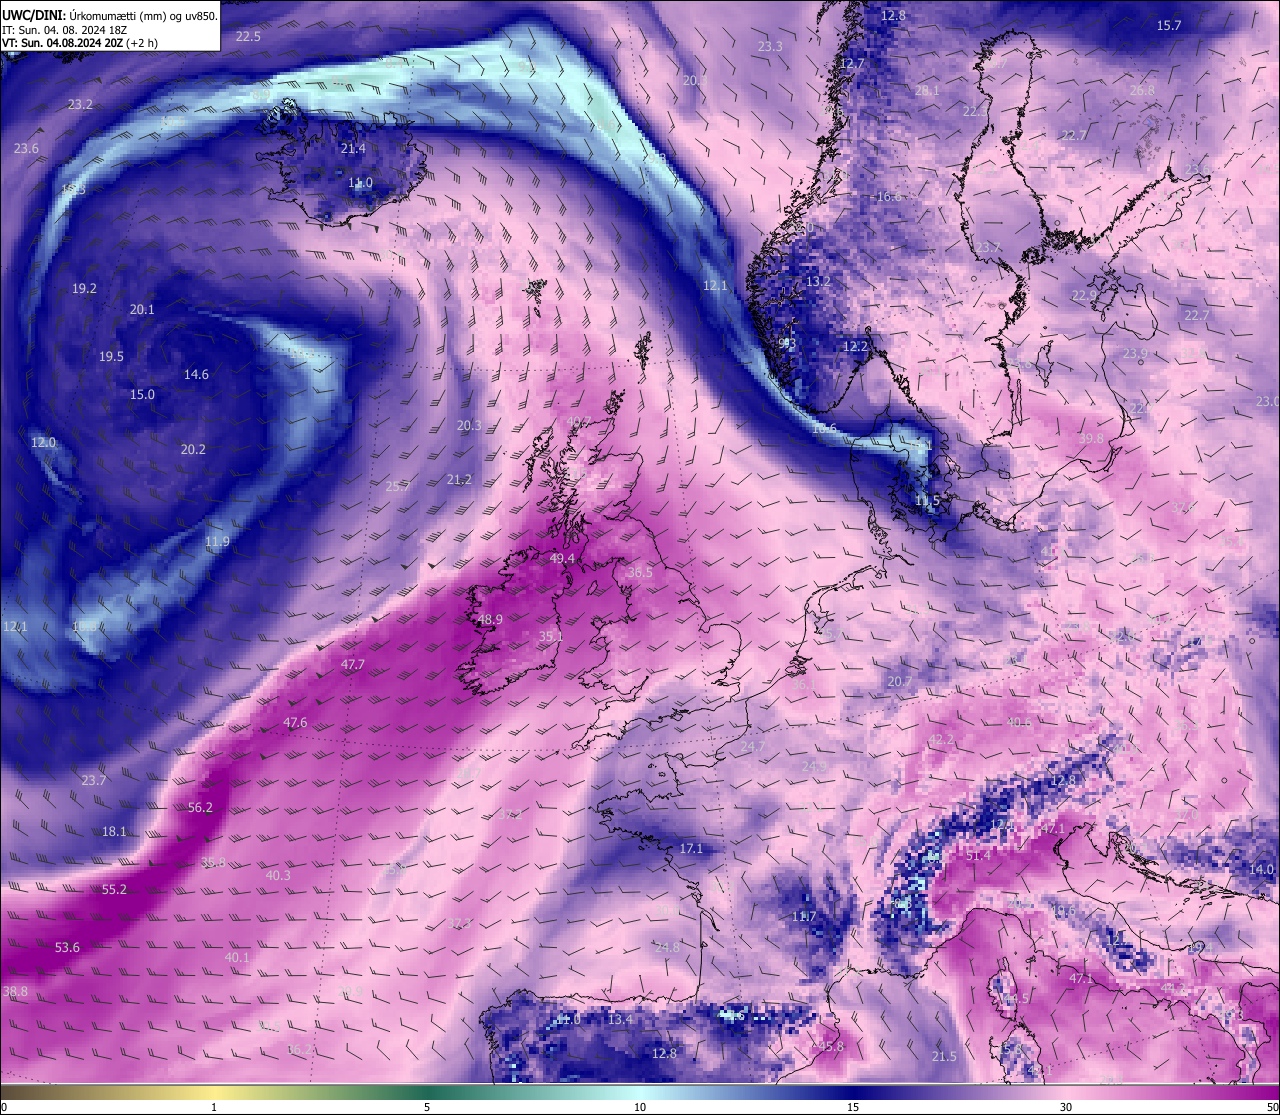Click the 47.7 value label
Image resolution: width=1280 pixels, height=1115 pixels.
click(353, 664)
